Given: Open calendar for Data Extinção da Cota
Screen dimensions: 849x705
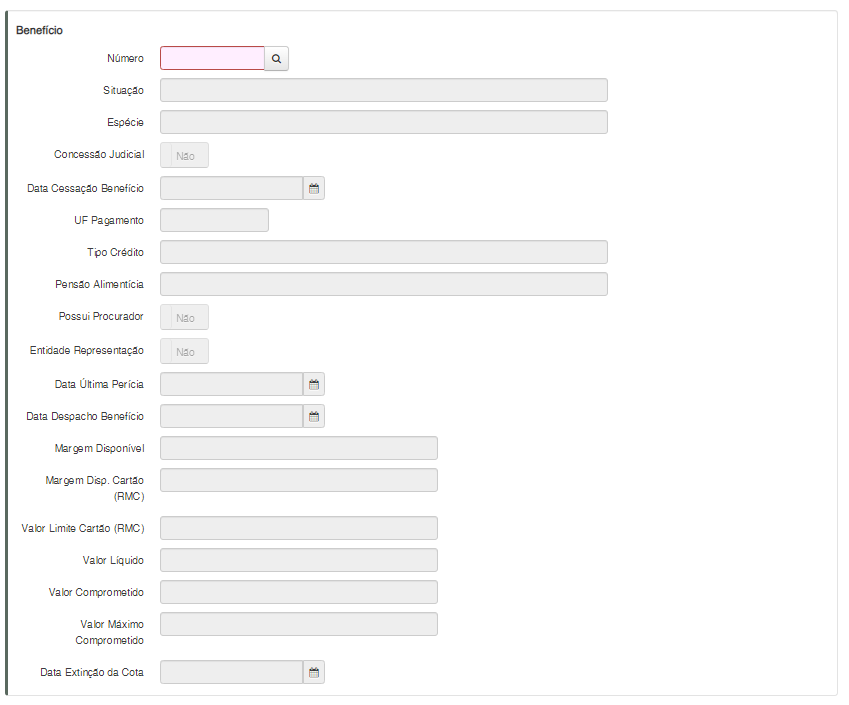Looking at the screenshot, I should coord(313,672).
